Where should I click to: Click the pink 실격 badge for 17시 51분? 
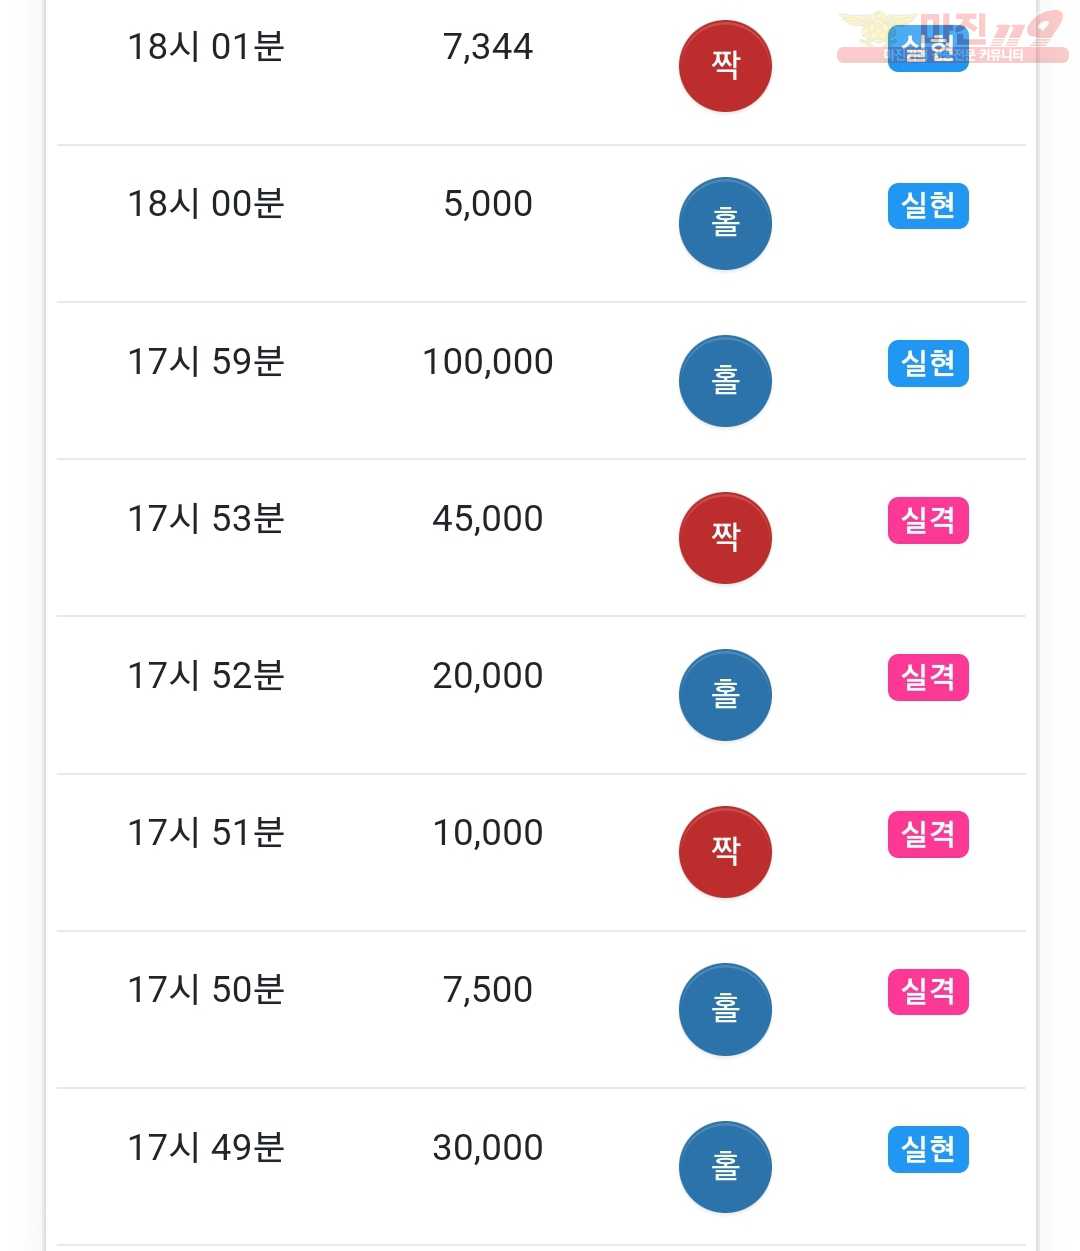[928, 834]
